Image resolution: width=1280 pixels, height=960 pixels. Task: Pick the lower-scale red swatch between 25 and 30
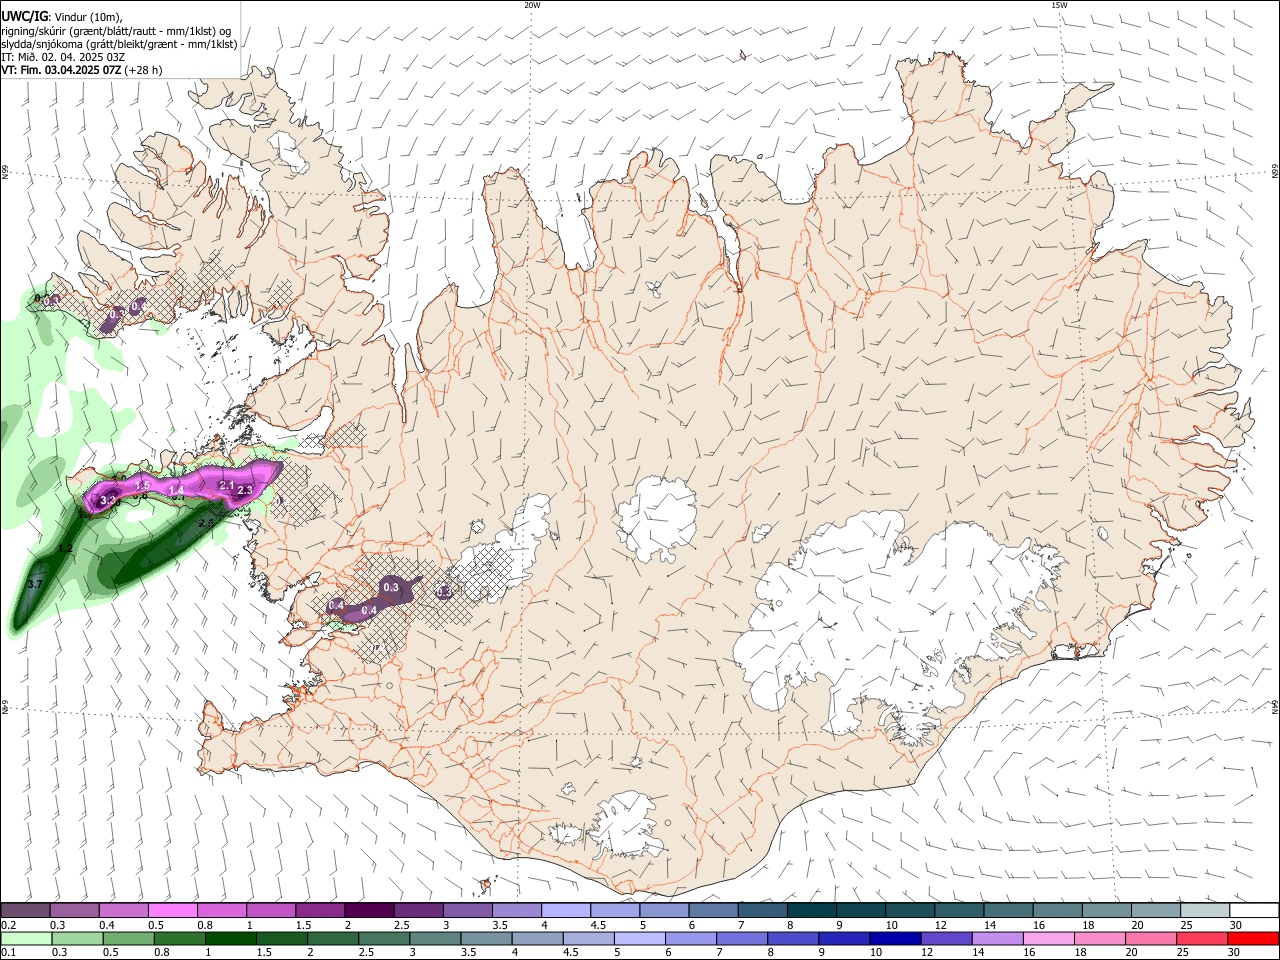pyautogui.click(x=1201, y=938)
